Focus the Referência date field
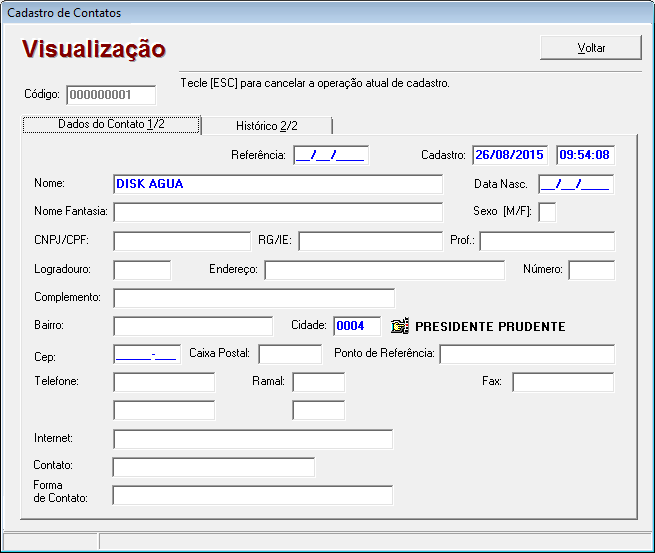655x553 pixels. click(x=330, y=155)
